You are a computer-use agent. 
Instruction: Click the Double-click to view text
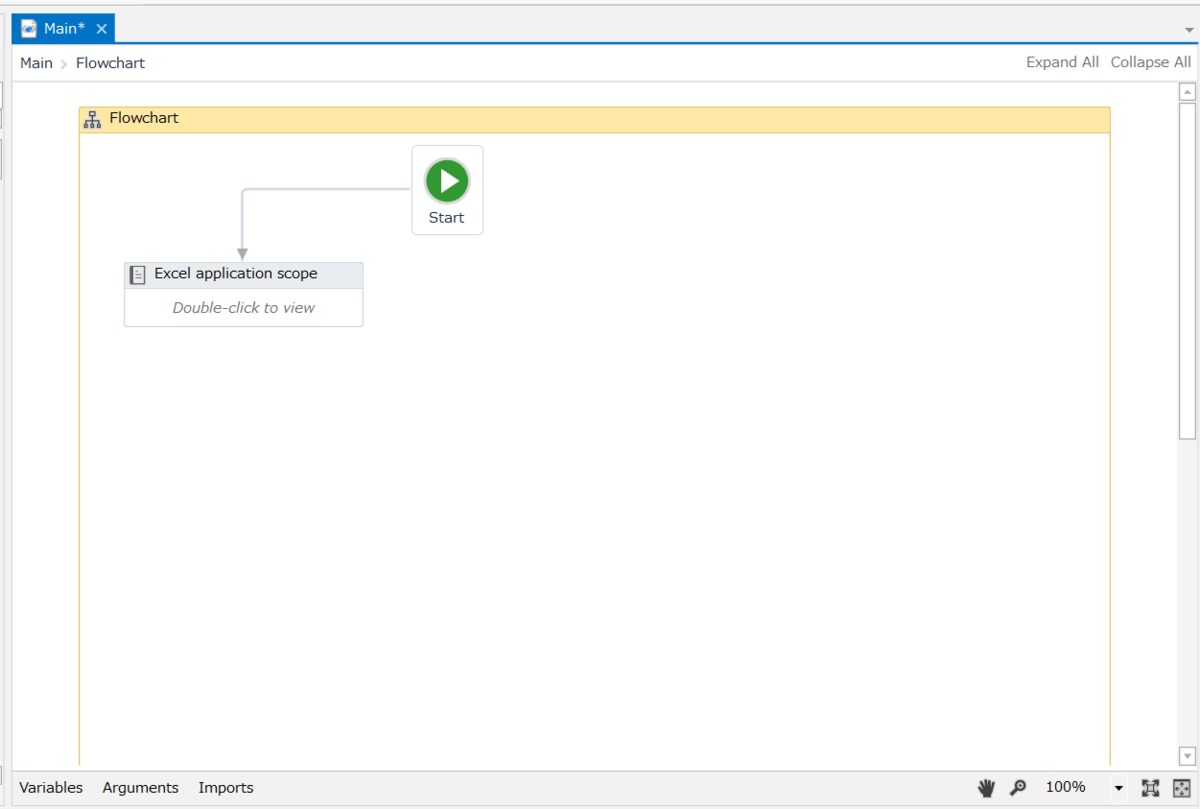coord(243,308)
